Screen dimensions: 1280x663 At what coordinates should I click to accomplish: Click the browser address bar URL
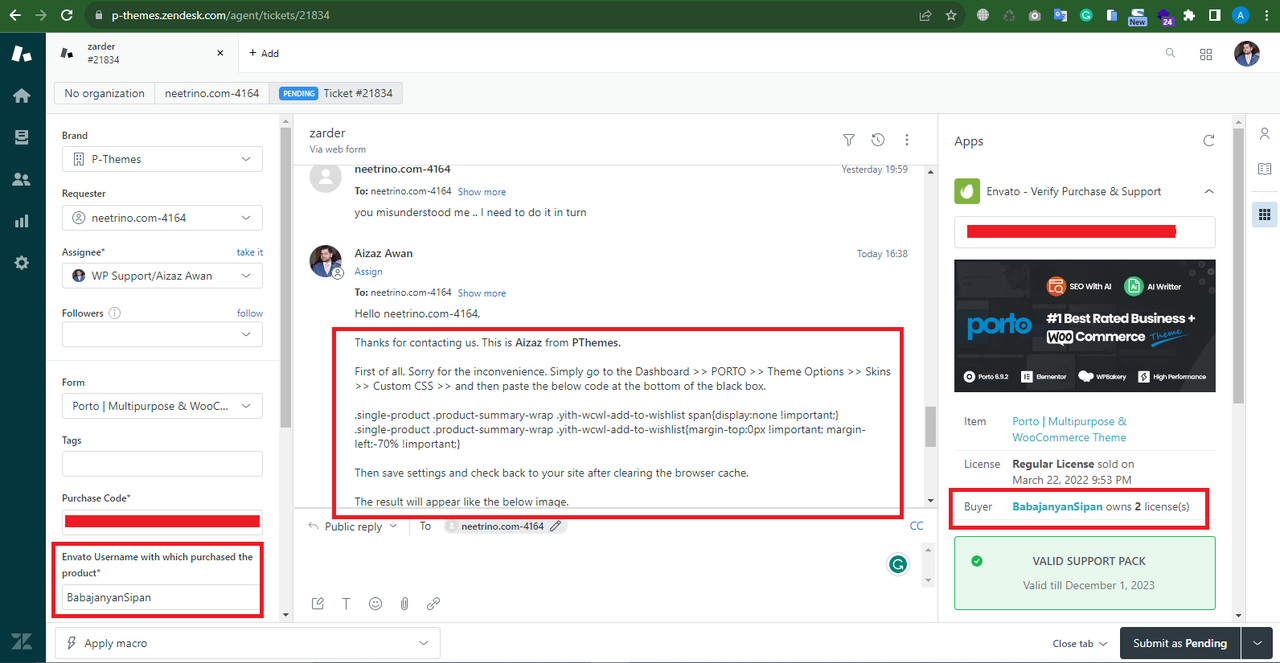220,16
